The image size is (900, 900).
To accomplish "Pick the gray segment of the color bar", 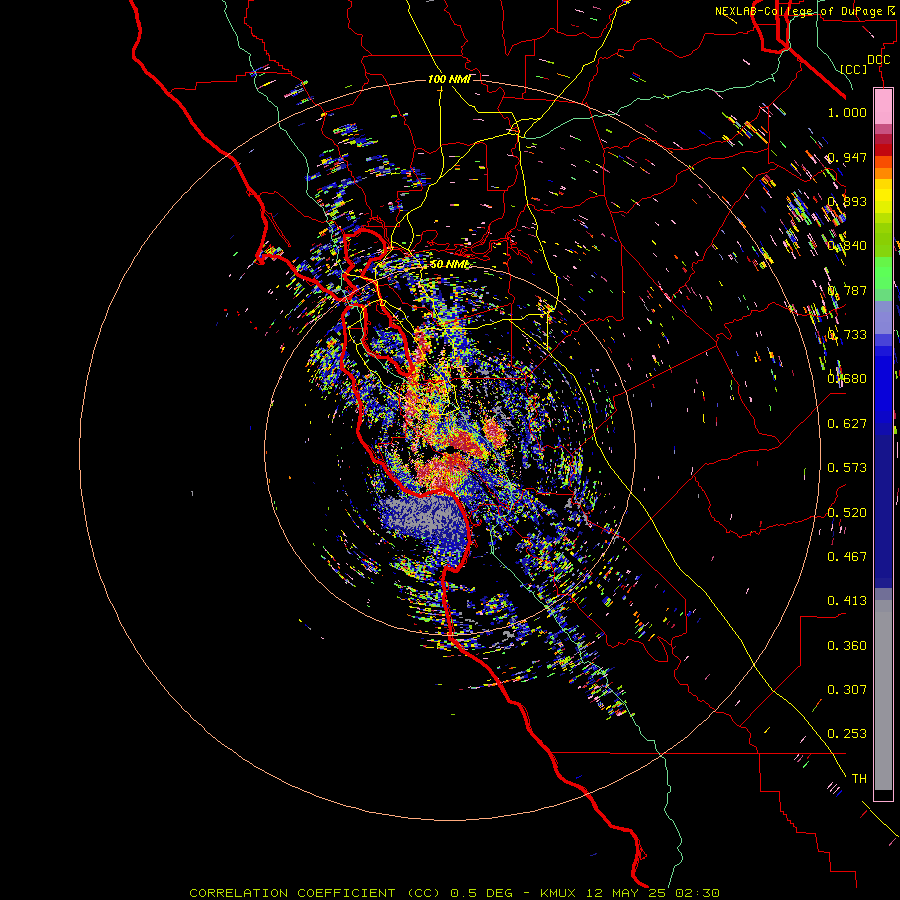I will point(883,695).
